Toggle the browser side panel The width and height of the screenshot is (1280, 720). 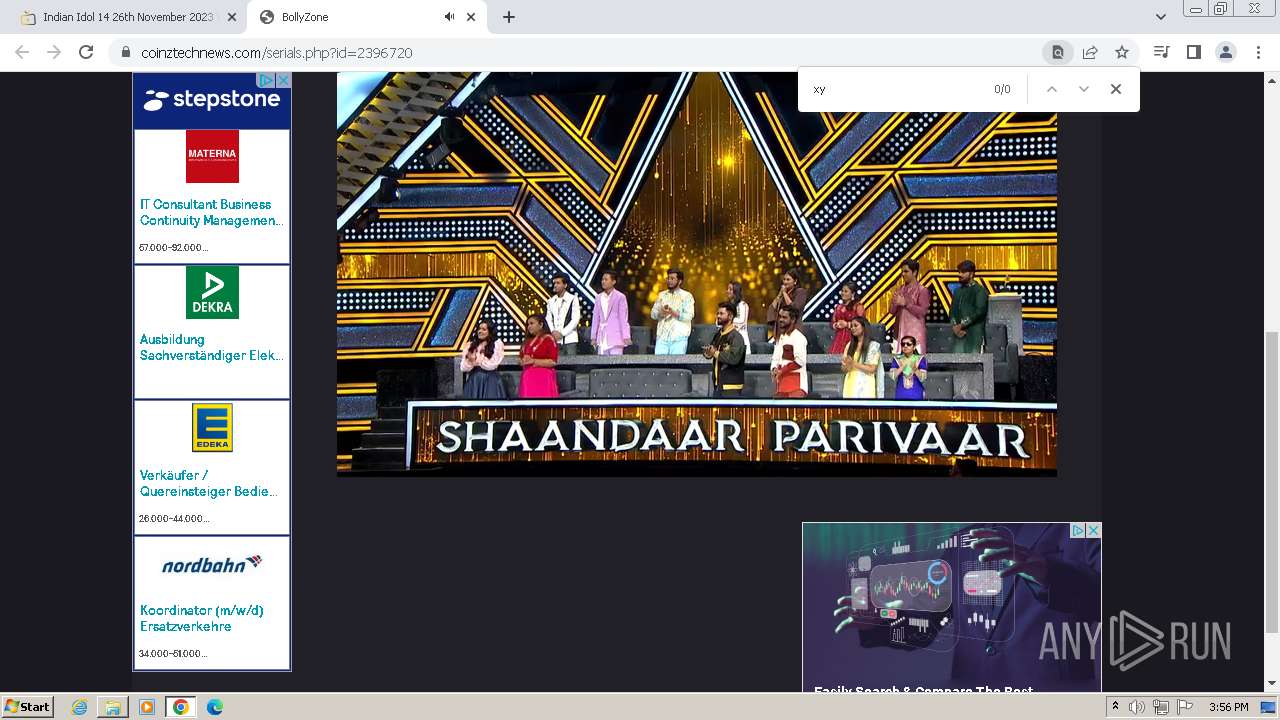[1193, 53]
